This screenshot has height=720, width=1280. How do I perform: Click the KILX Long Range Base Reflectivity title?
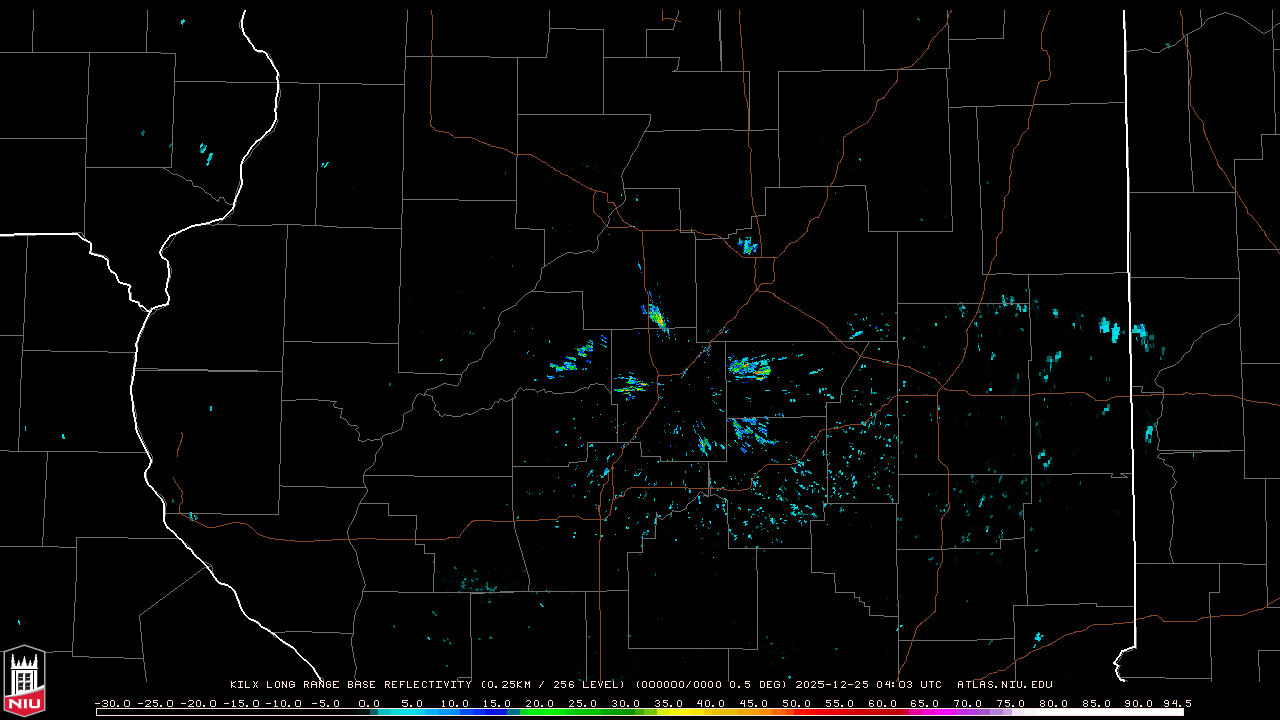[x=351, y=685]
